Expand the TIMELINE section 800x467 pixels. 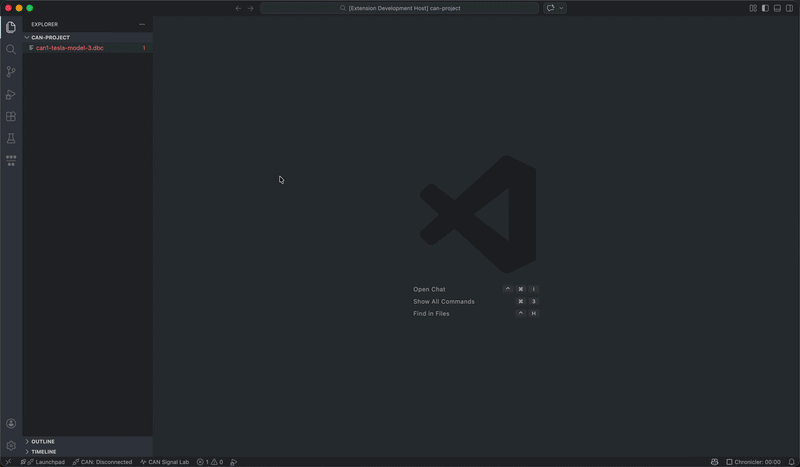[x=87, y=452]
